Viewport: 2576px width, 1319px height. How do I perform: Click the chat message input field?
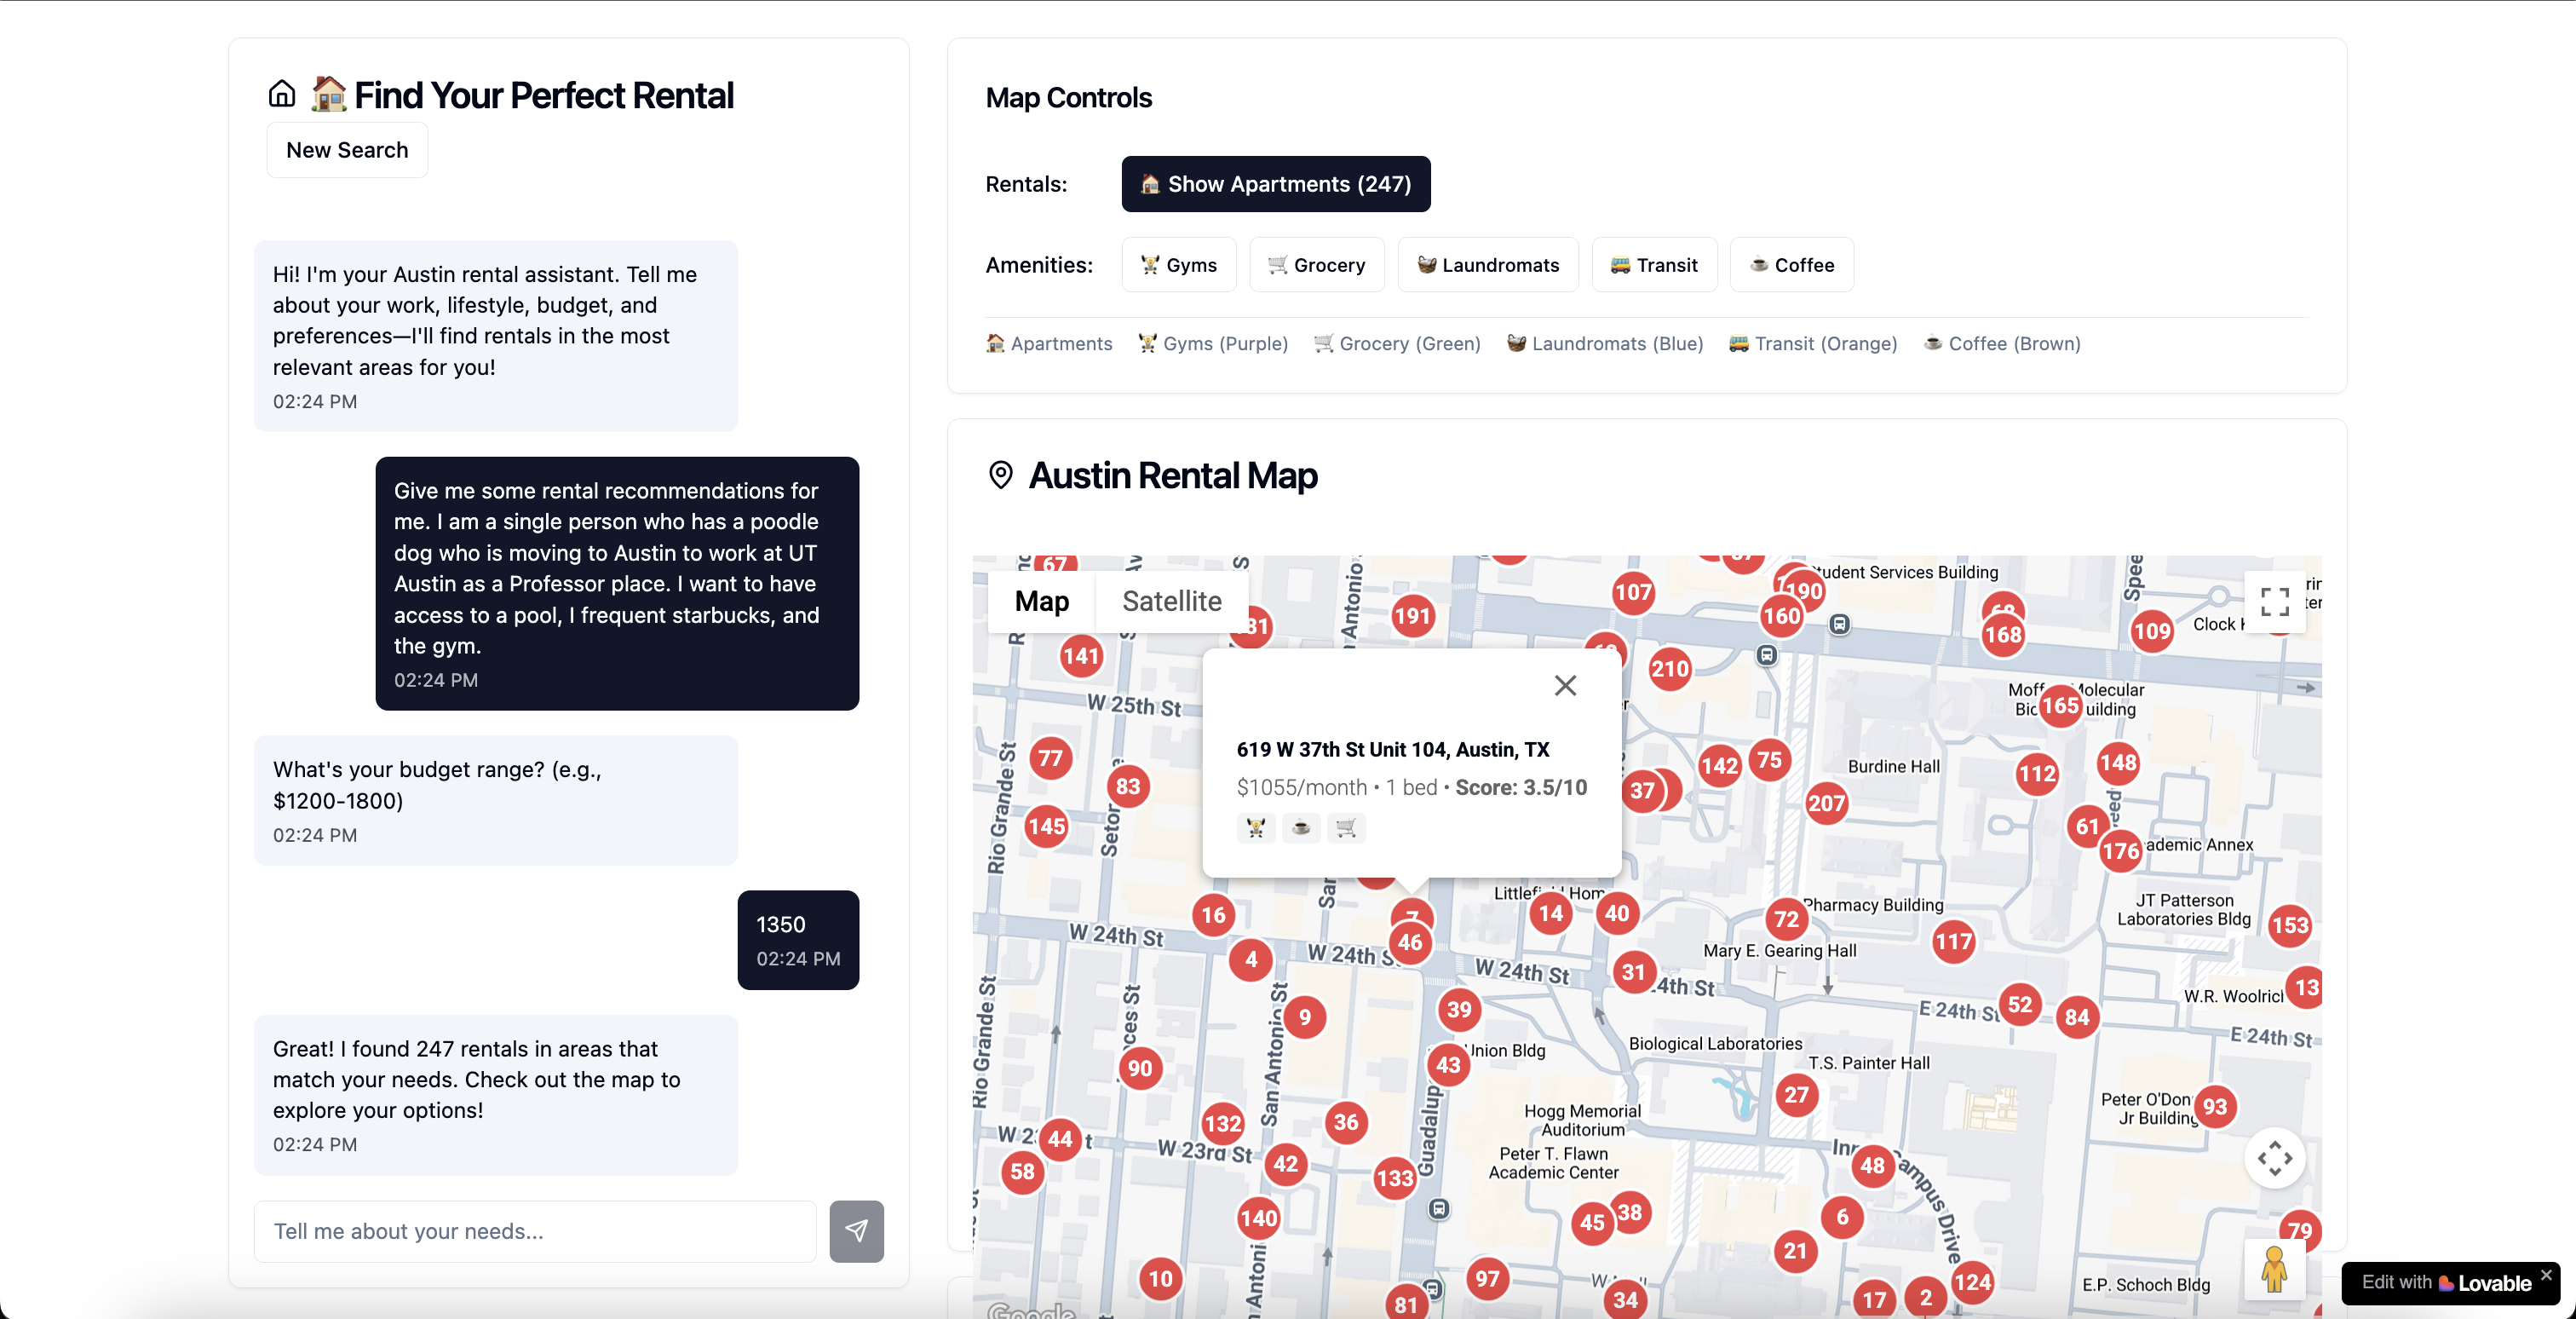(535, 1230)
